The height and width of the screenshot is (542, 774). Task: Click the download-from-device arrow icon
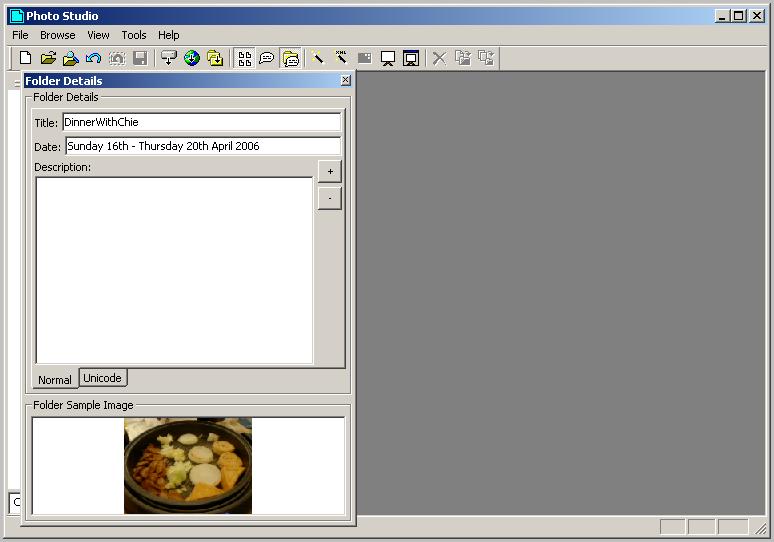(169, 58)
